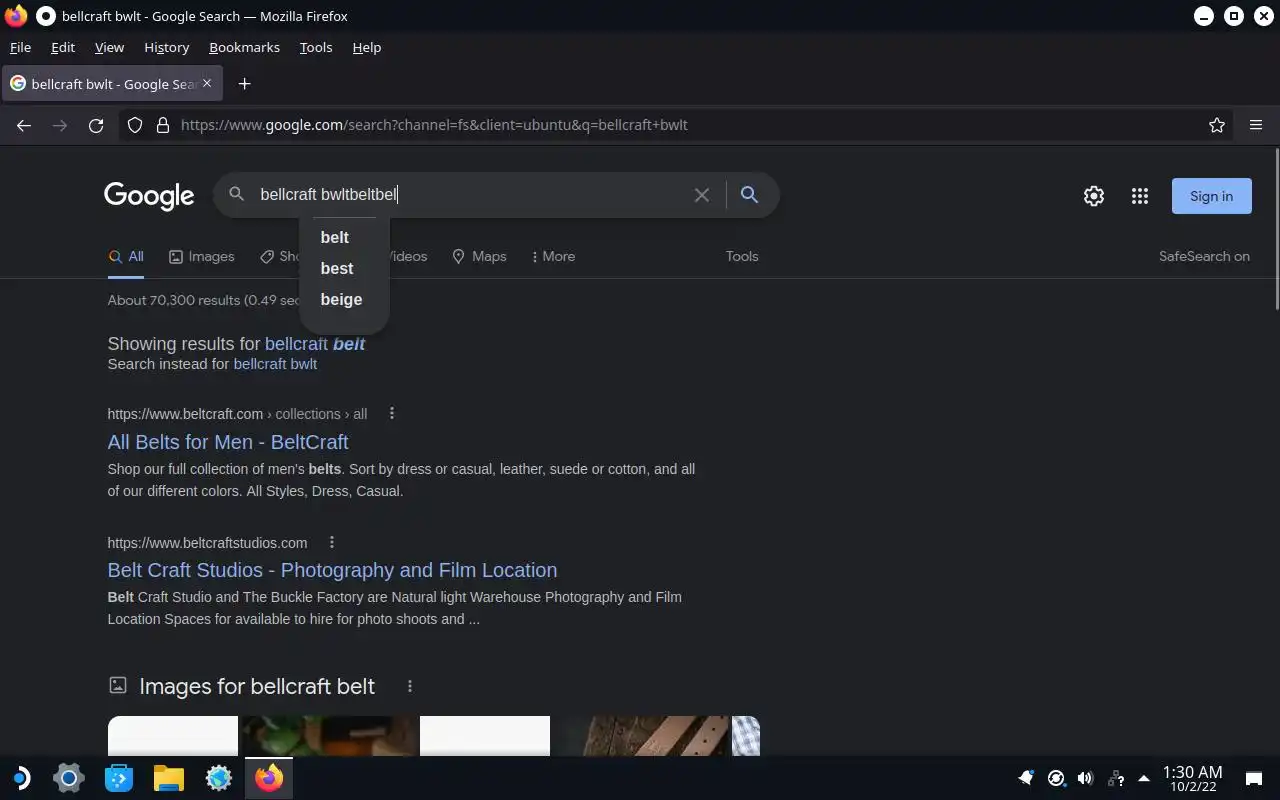Expand hidden system tray icons
1280x800 pixels.
[1144, 778]
